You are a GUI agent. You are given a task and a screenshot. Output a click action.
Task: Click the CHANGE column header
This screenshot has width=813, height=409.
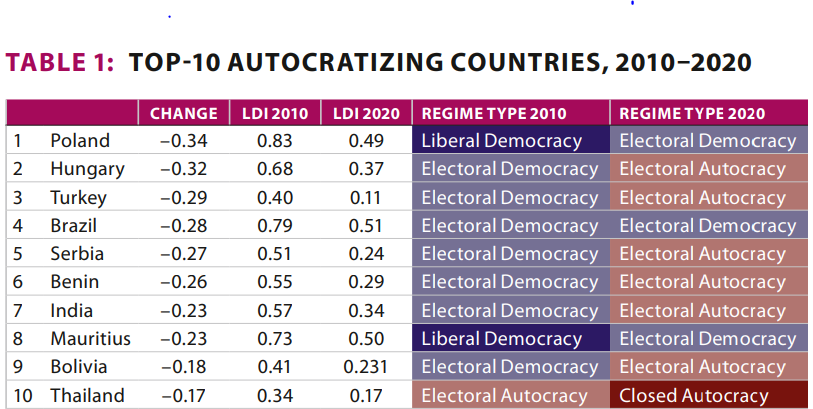coord(183,113)
